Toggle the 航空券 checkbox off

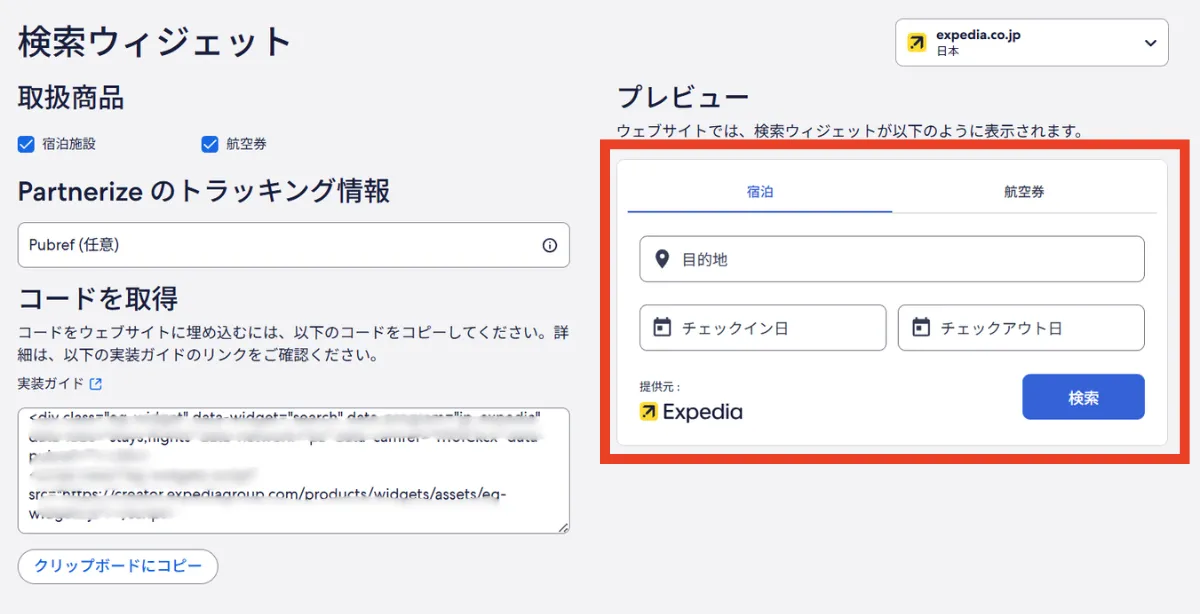[x=208, y=144]
